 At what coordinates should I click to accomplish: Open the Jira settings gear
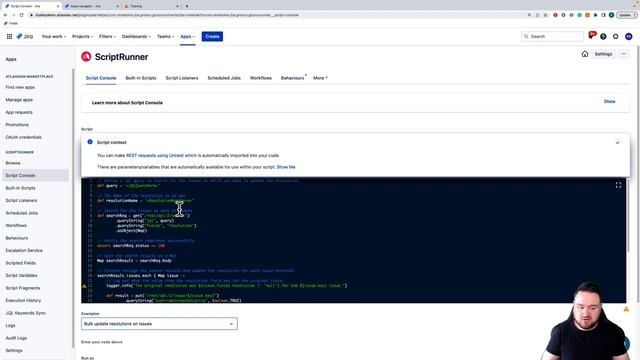[x=616, y=36]
